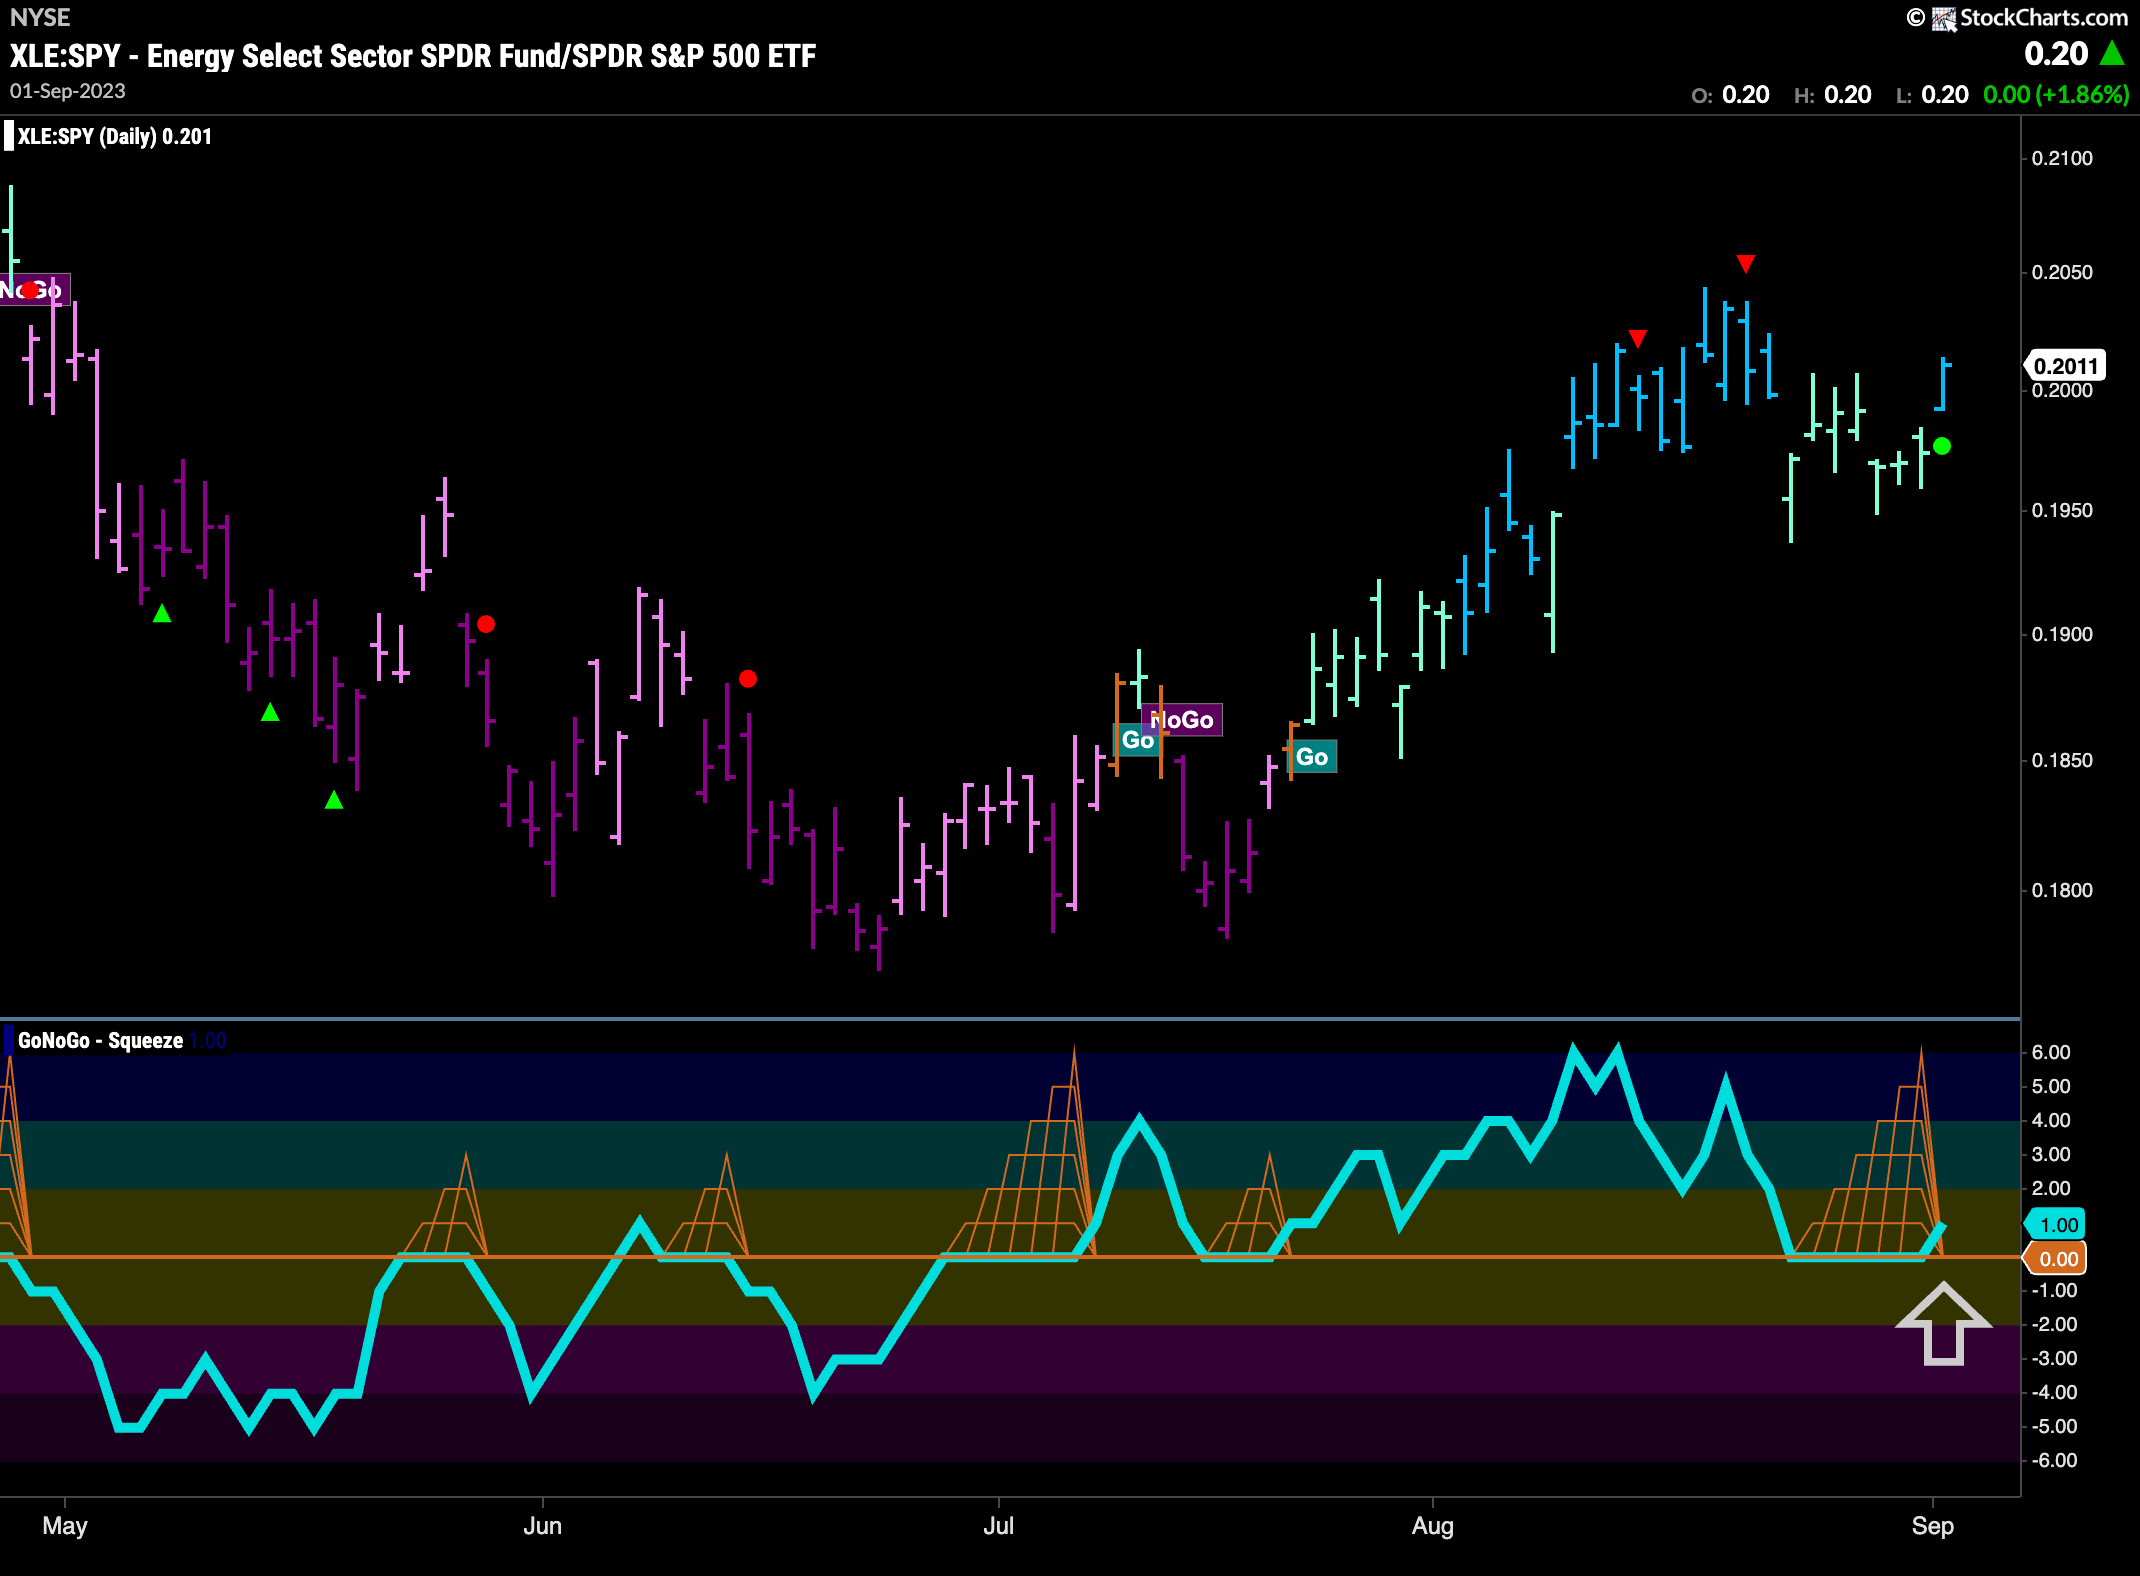Viewport: 2140px width, 1576px height.
Task: Click the chart title XLE:SPY Energy Select Sector
Action: pos(413,56)
